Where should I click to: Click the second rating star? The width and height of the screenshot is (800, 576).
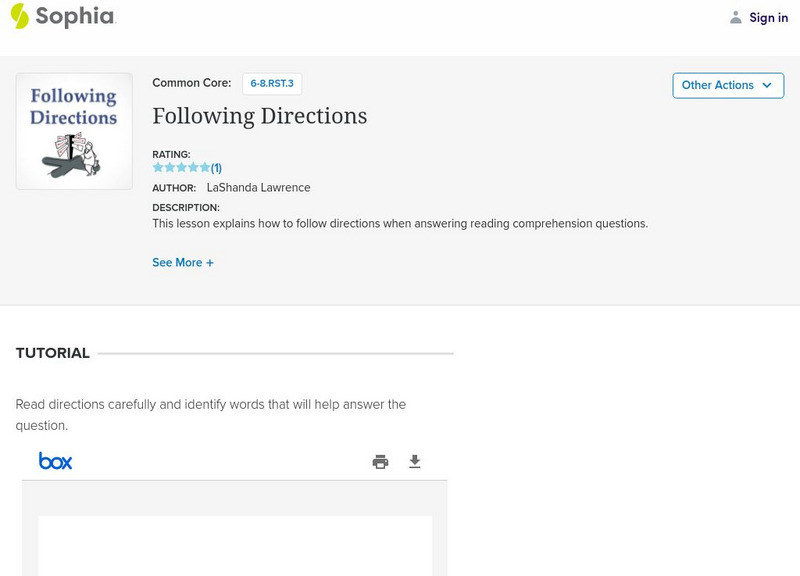[170, 168]
